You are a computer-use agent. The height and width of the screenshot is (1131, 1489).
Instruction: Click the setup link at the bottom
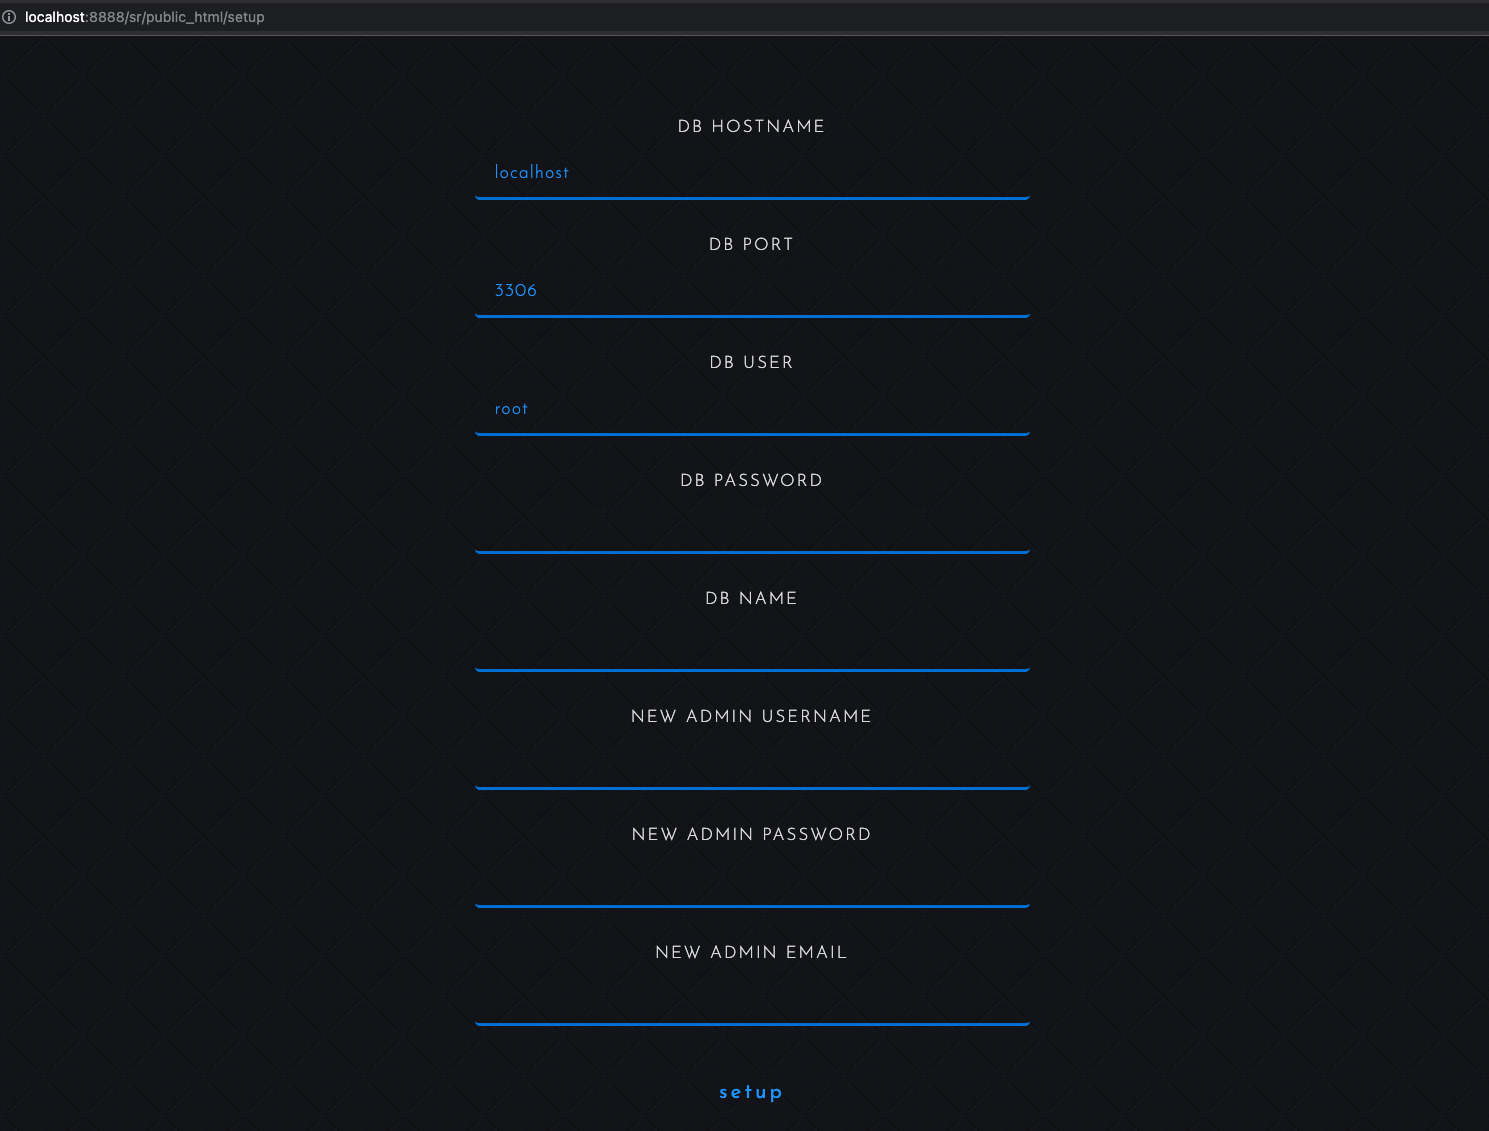tap(751, 1092)
